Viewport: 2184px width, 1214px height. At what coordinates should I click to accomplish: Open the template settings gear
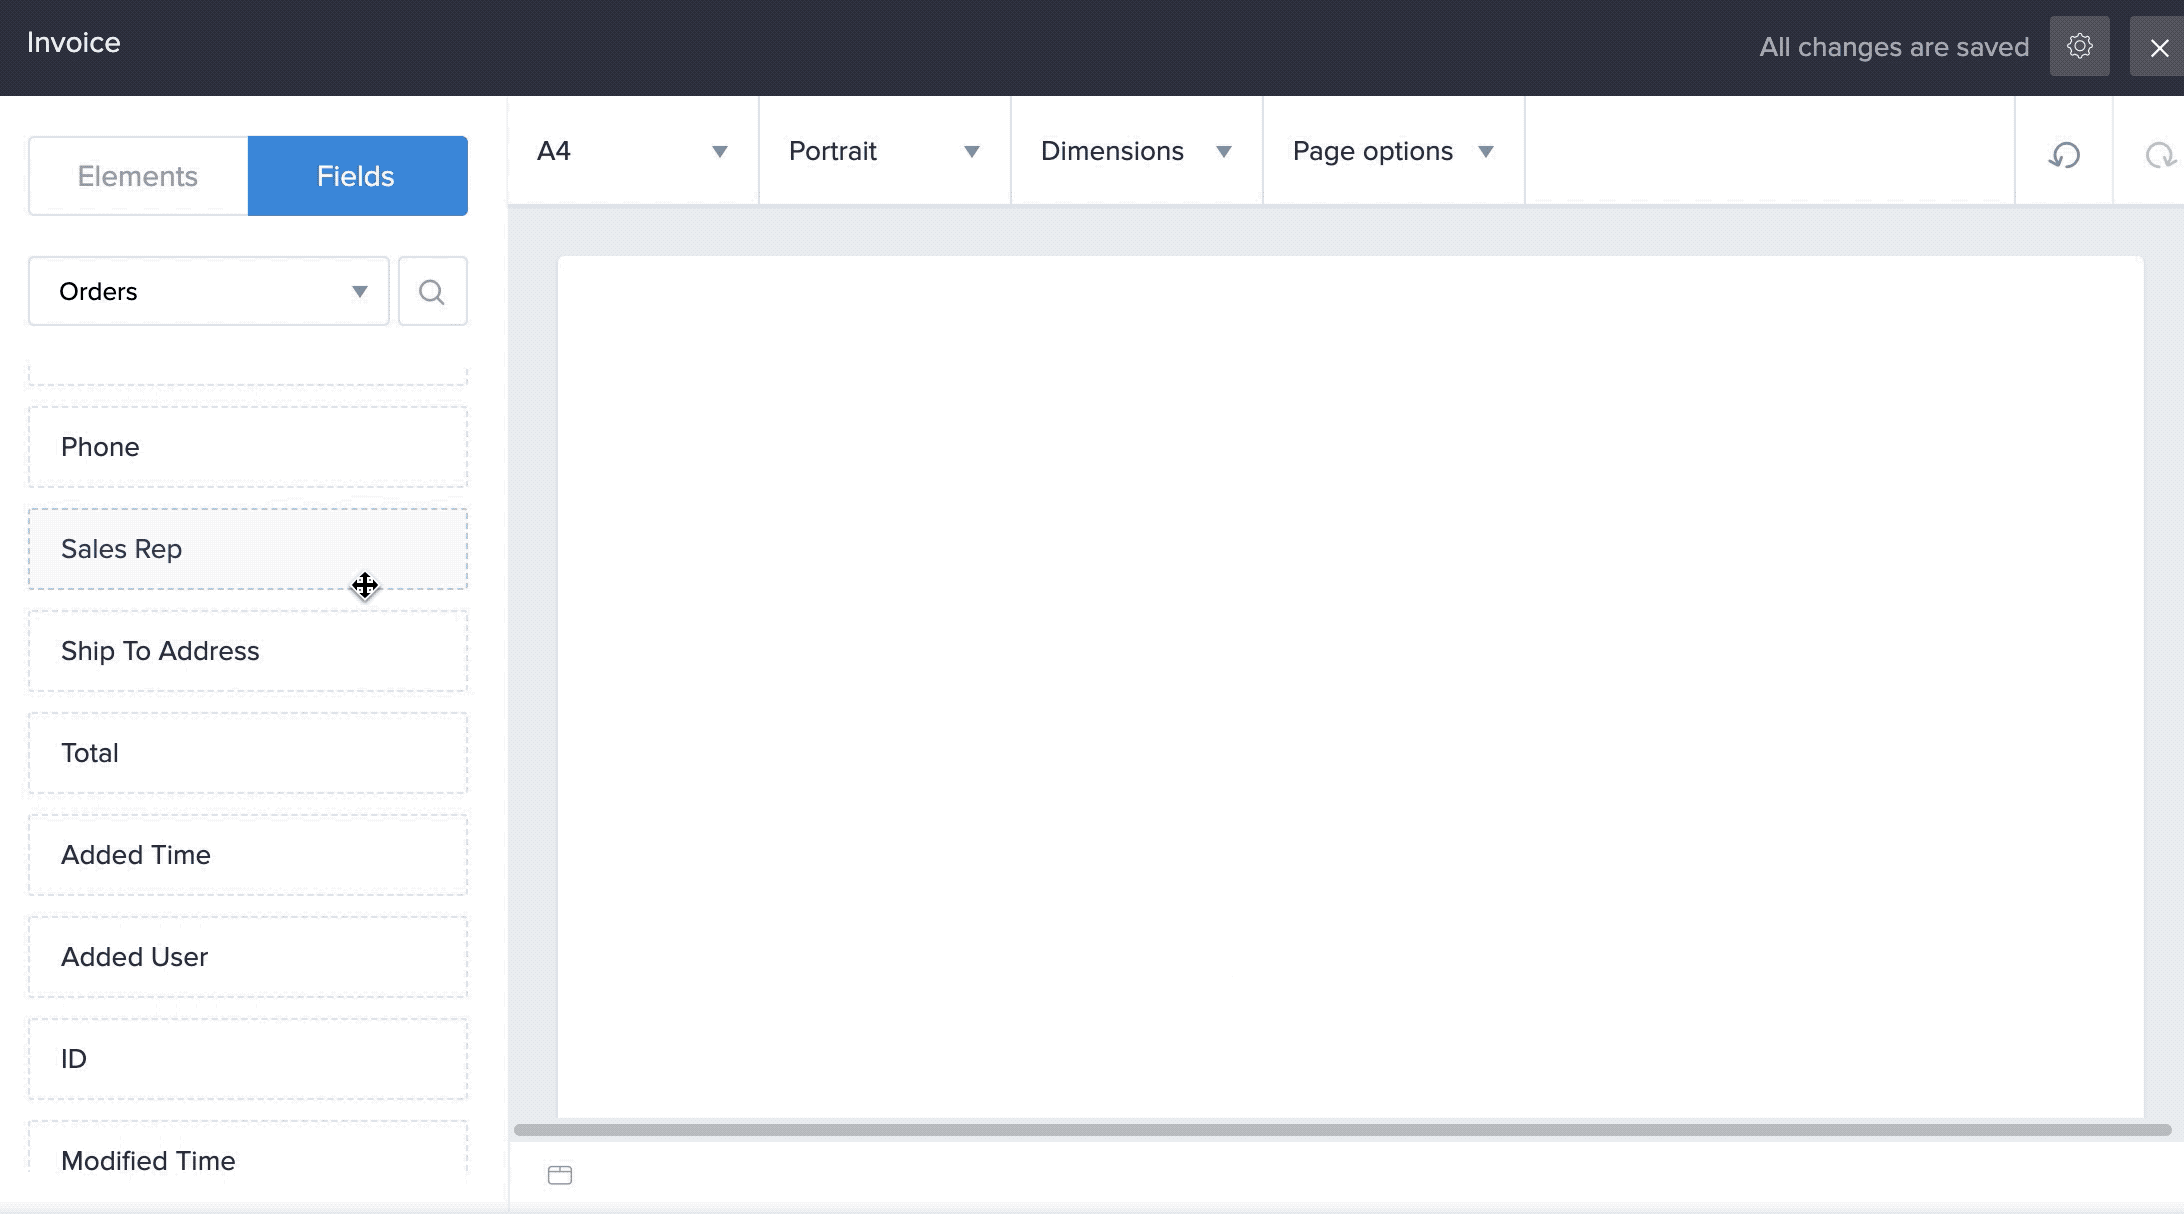pos(2079,46)
